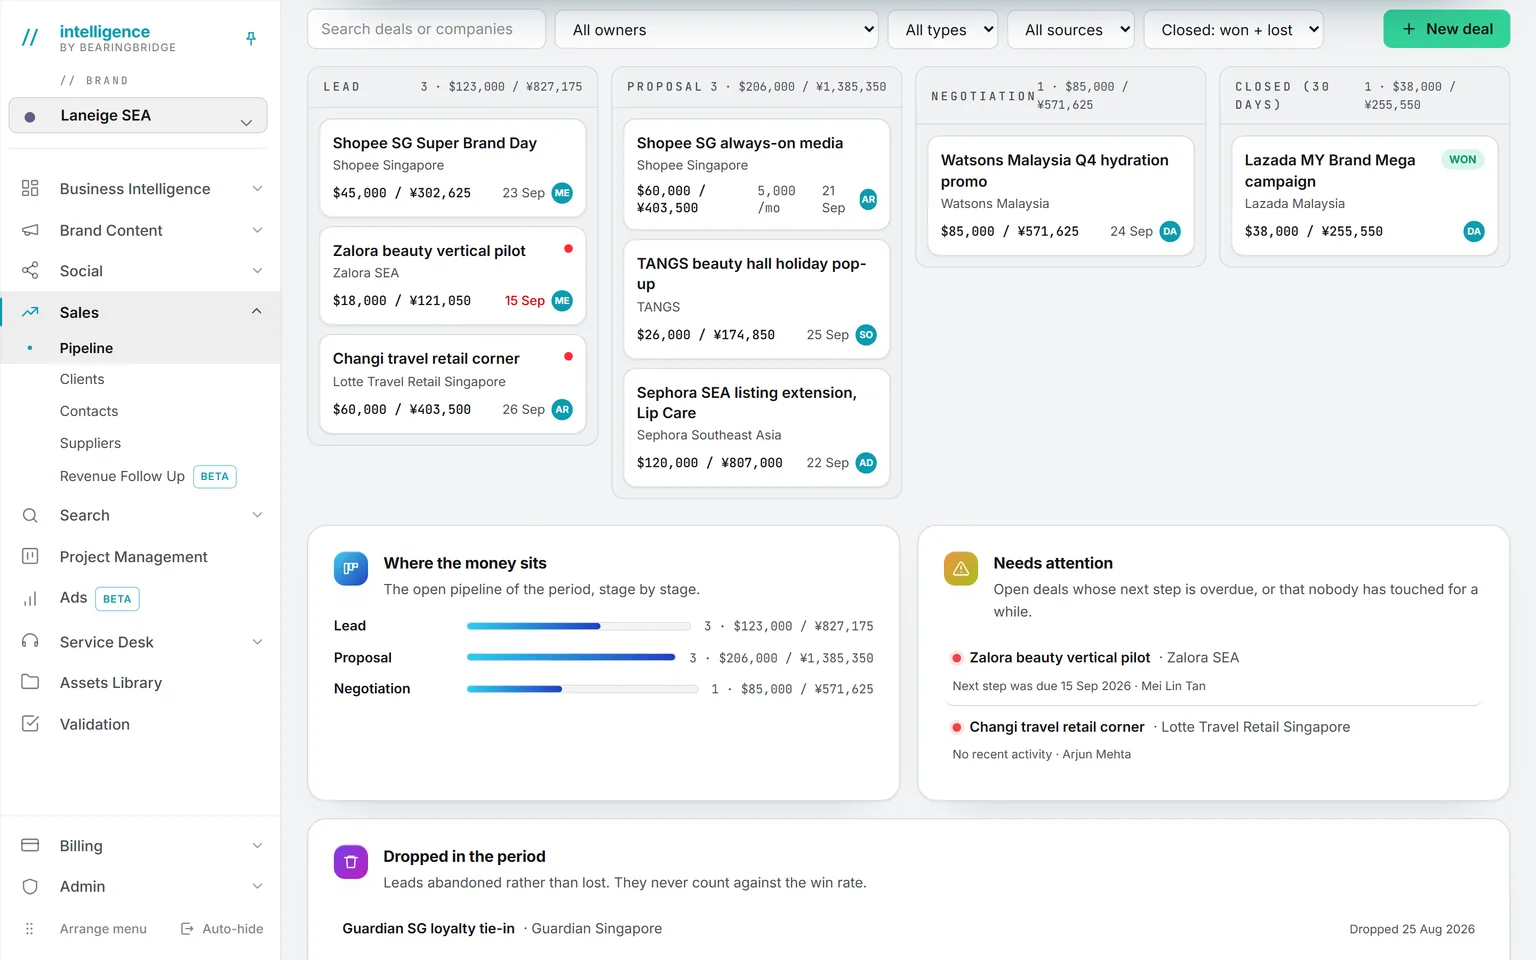Click the Admin shield icon
Viewport: 1536px width, 960px height.
point(30,886)
